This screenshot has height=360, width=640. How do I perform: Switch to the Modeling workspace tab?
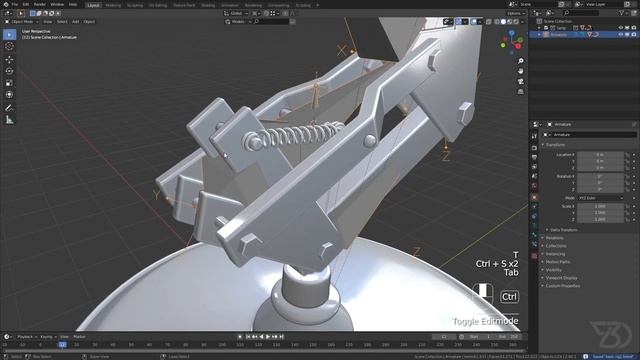click(113, 5)
